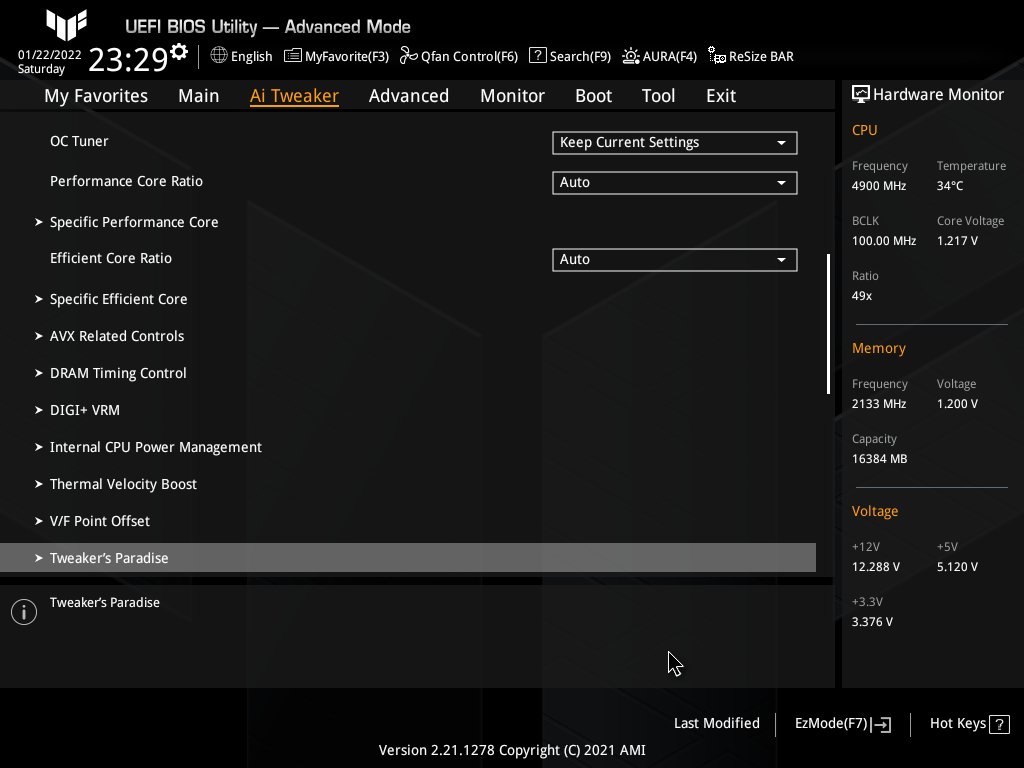This screenshot has height=768, width=1024.
Task: Click the Qfan Control(F6) label
Action: click(469, 56)
